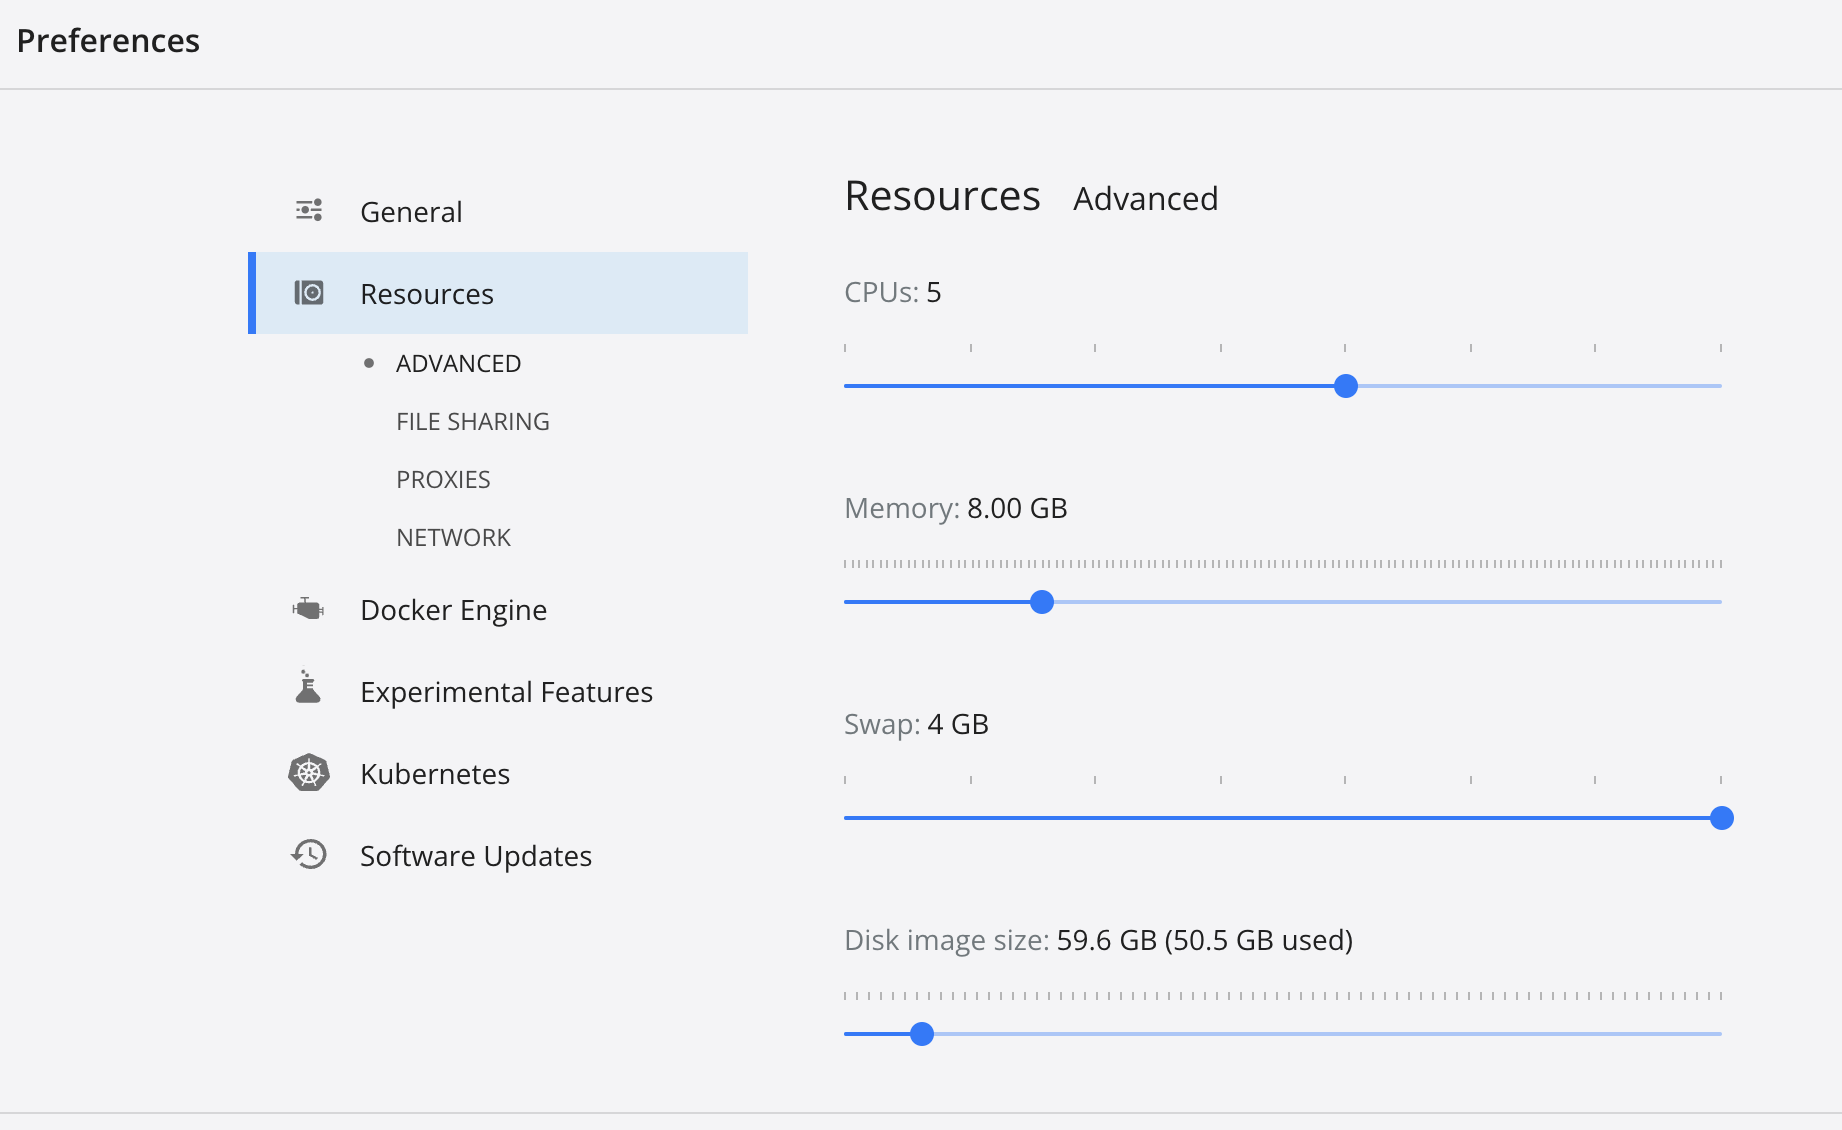Click the Kubernetes helm wheel icon
The image size is (1842, 1130).
pos(309,773)
